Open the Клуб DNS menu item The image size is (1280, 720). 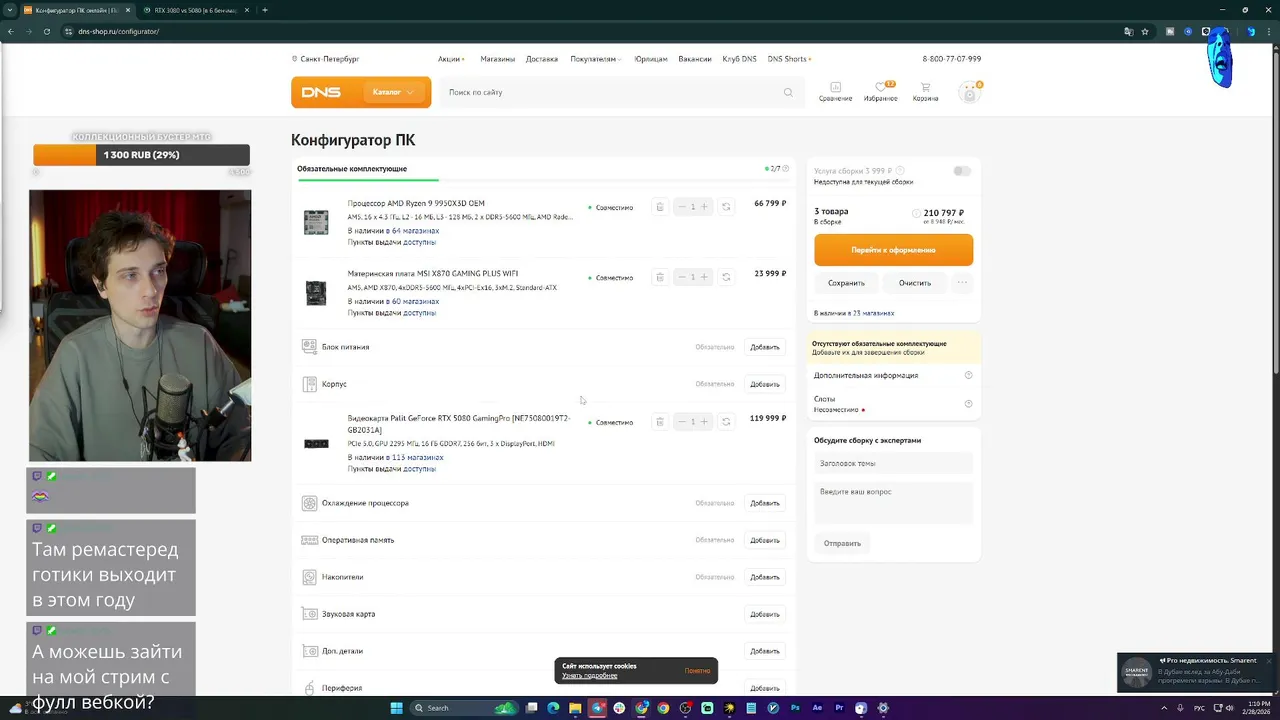739,59
